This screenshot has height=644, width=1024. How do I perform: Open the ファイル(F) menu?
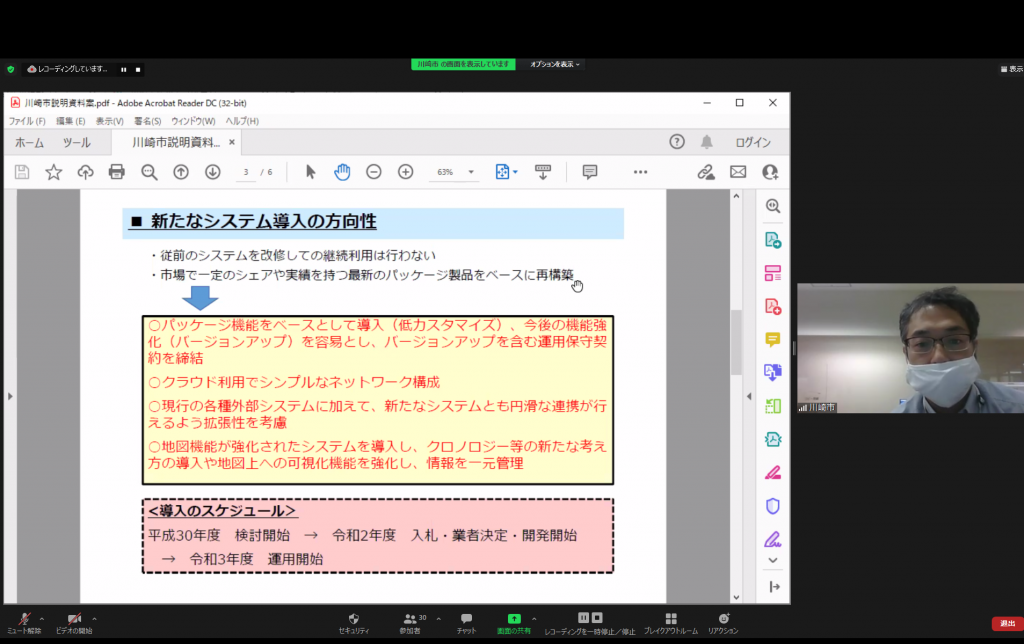pos(27,121)
